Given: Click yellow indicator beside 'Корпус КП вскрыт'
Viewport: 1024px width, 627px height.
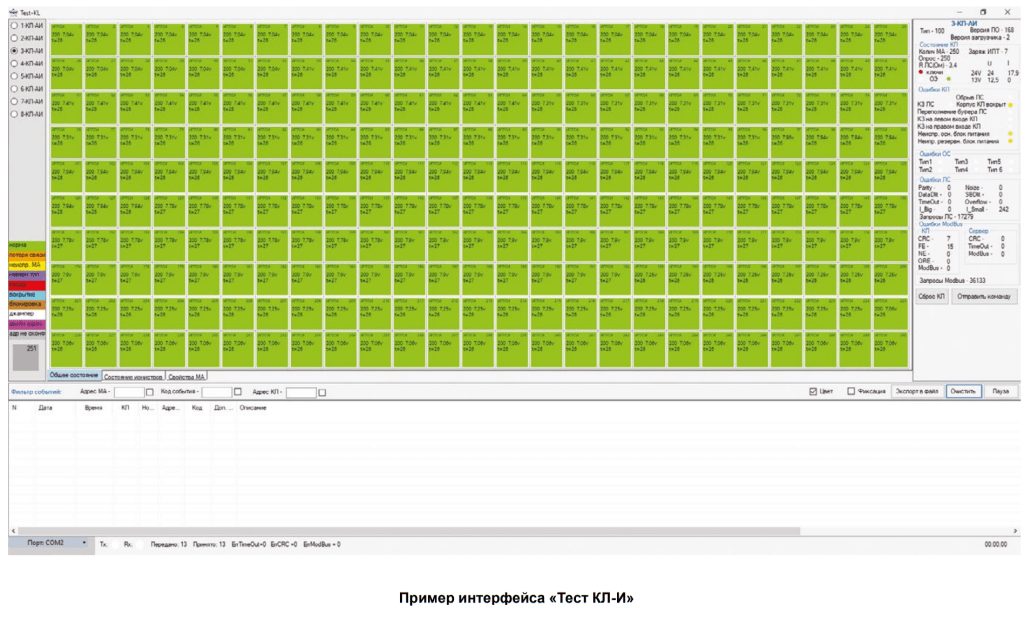Looking at the screenshot, I should pos(1010,104).
